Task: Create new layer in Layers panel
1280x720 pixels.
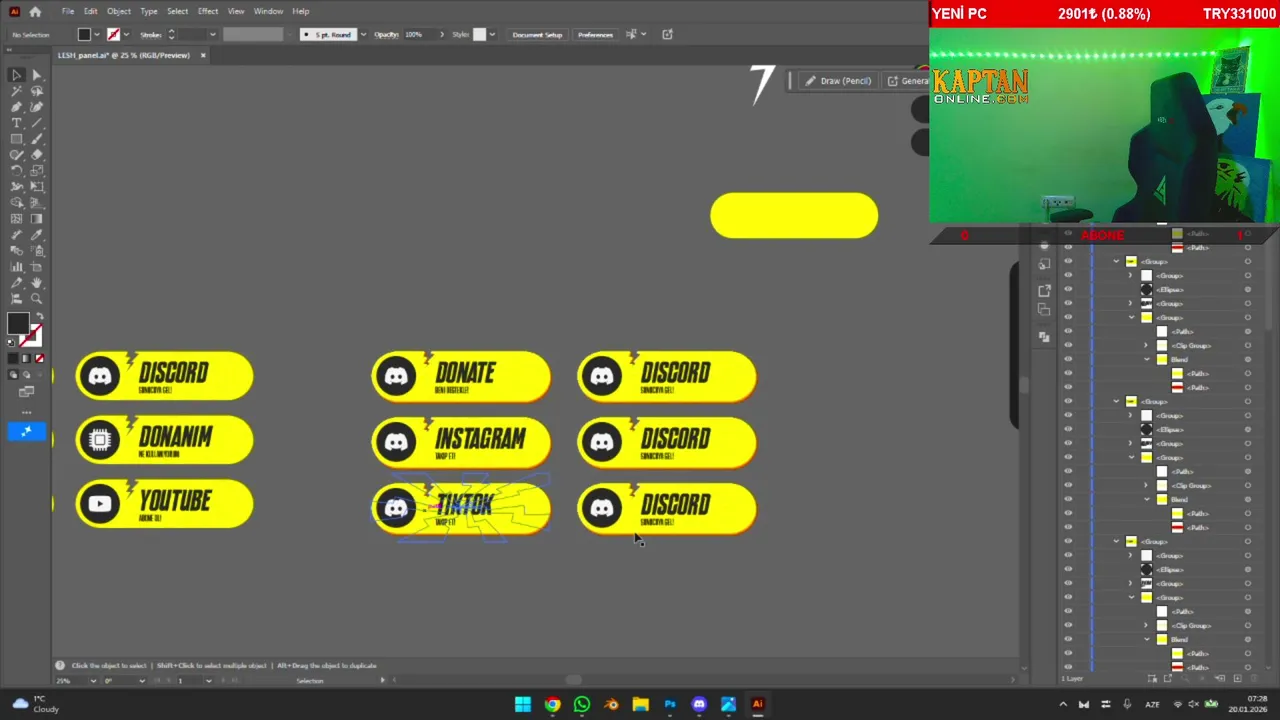Action: 1237,679
